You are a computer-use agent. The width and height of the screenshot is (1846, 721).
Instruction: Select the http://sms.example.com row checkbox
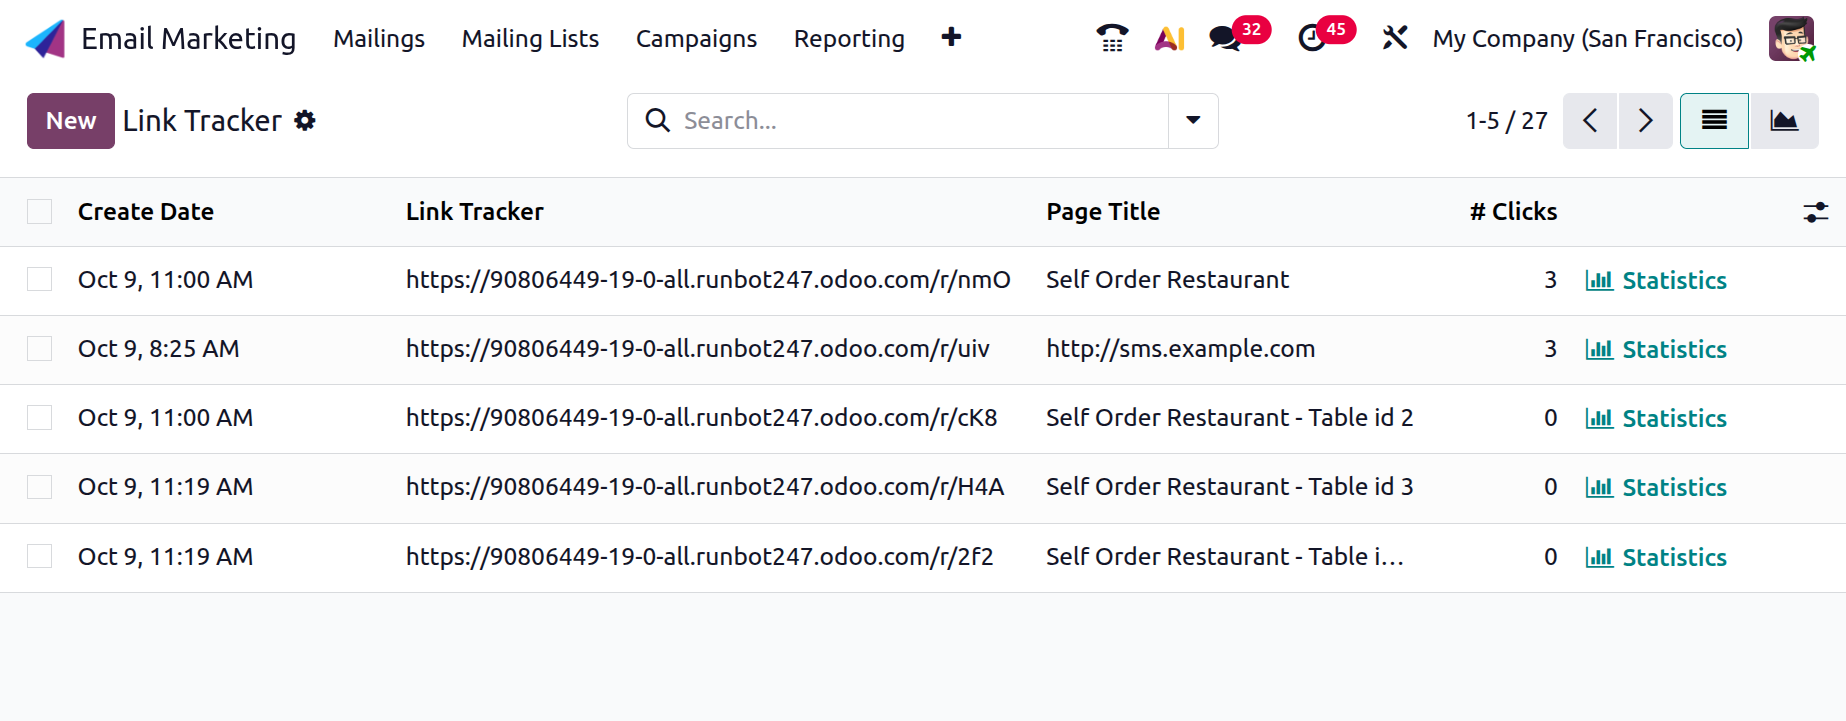[x=40, y=349]
